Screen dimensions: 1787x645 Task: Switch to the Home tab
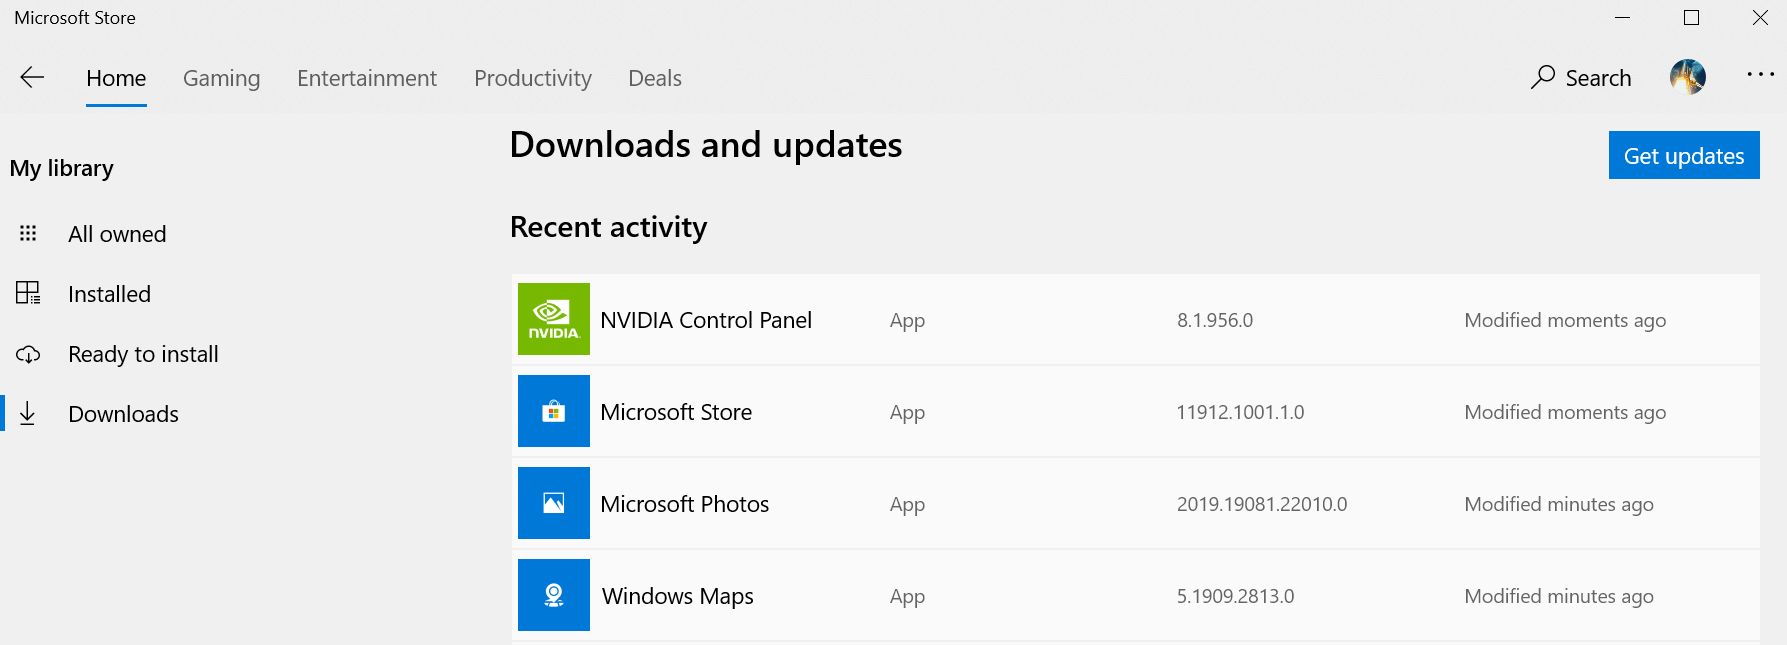[x=116, y=78]
